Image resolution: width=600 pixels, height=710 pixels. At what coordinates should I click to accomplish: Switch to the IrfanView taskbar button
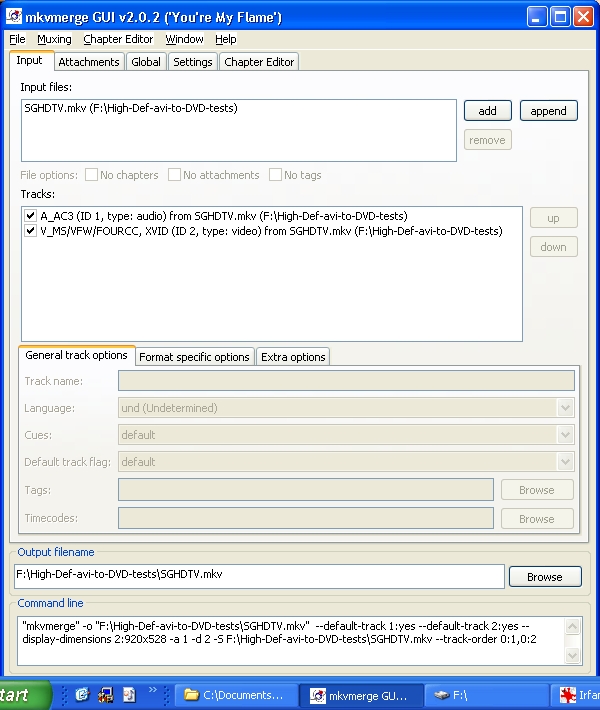click(576, 695)
